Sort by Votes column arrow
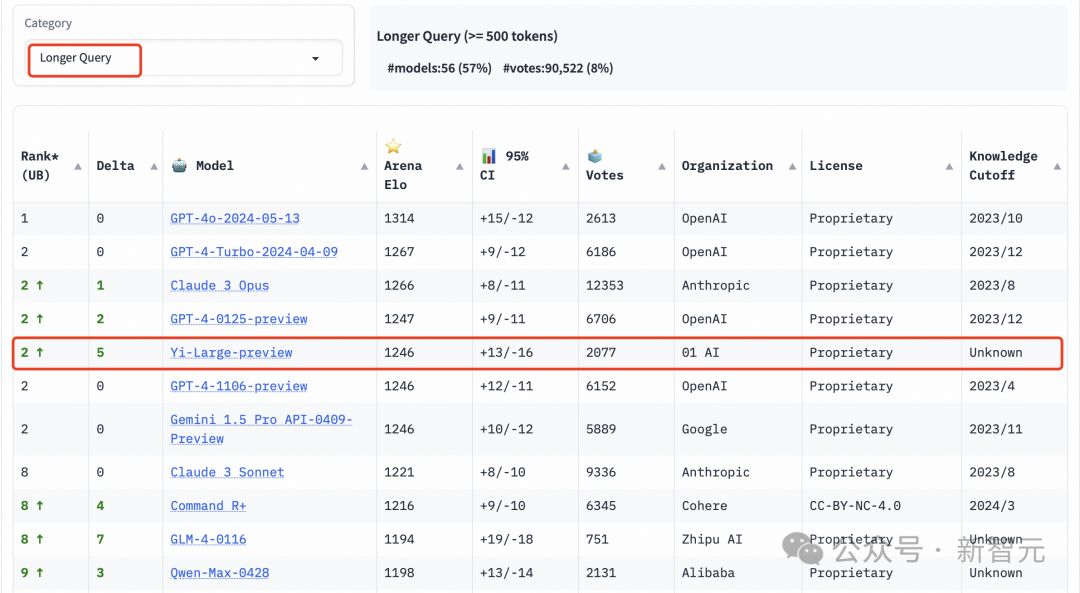Viewport: 1080px width, 593px height. [x=662, y=167]
